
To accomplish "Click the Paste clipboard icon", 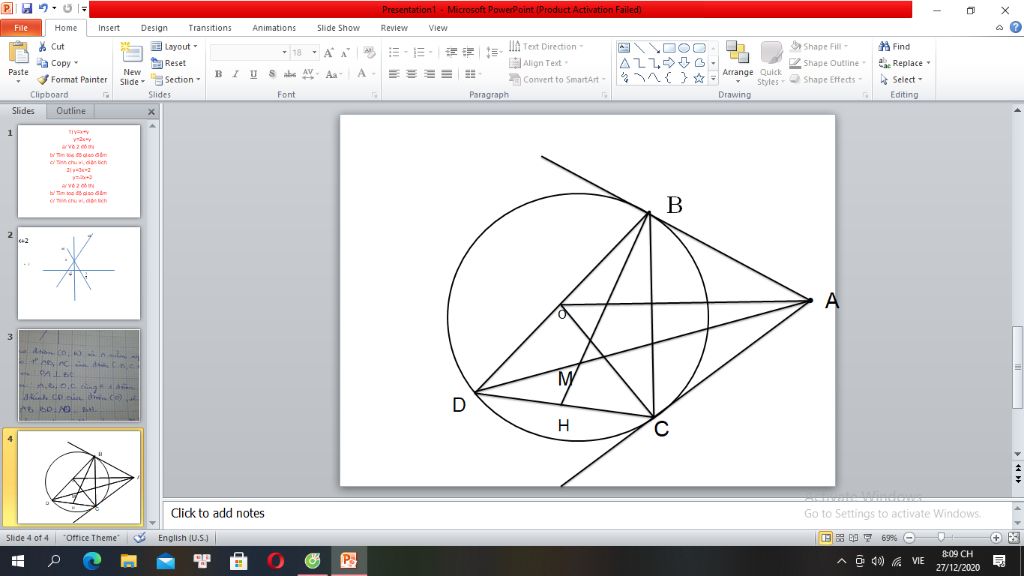I will point(18,54).
